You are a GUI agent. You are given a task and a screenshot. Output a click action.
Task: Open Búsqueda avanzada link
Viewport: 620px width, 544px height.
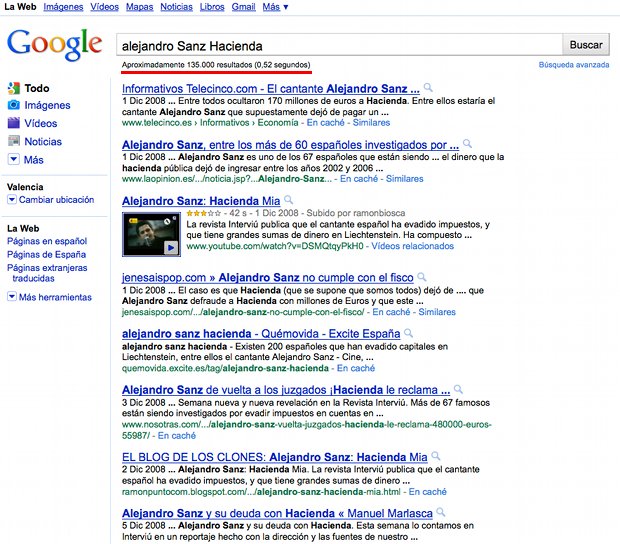click(x=574, y=65)
